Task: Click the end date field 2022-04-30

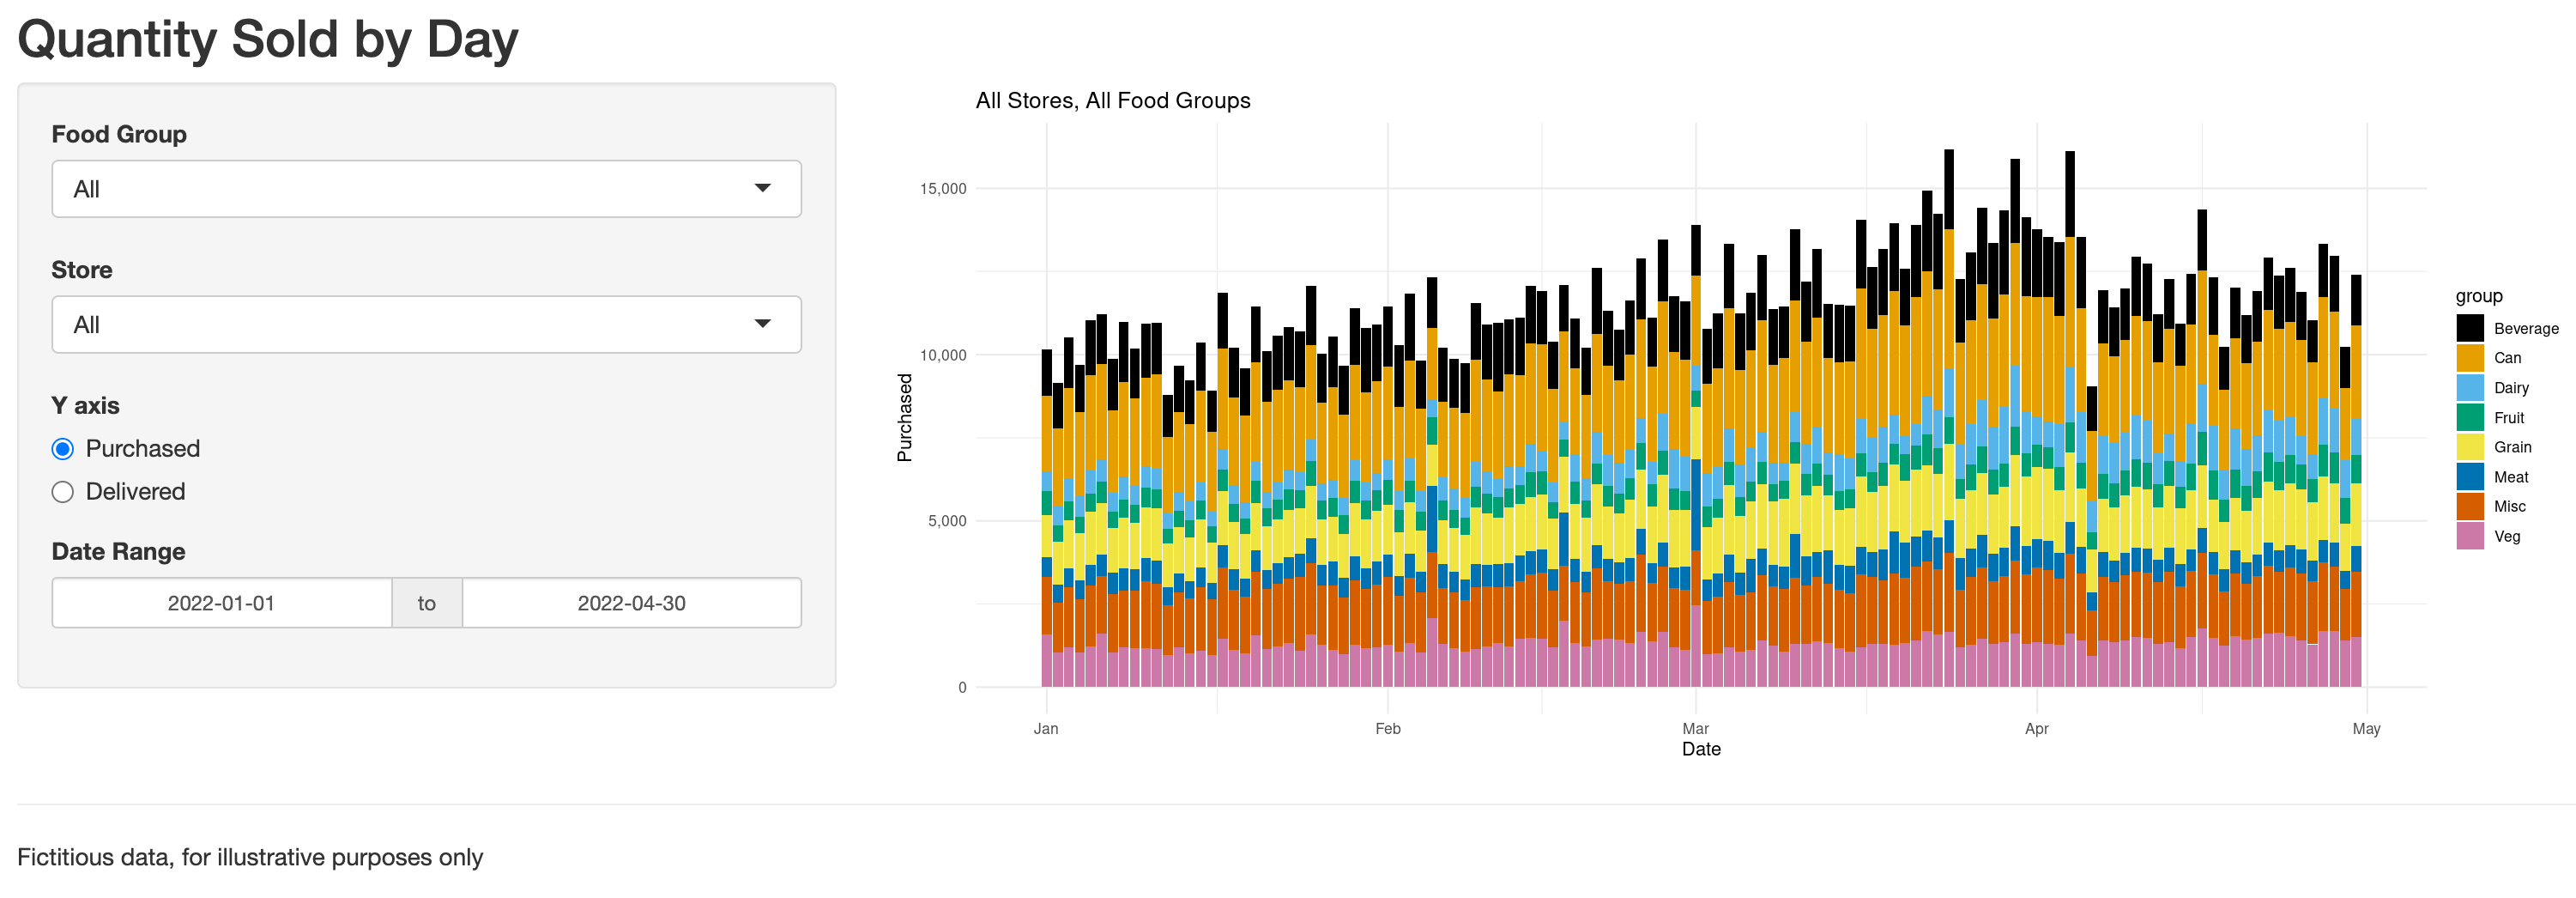Action: click(631, 603)
